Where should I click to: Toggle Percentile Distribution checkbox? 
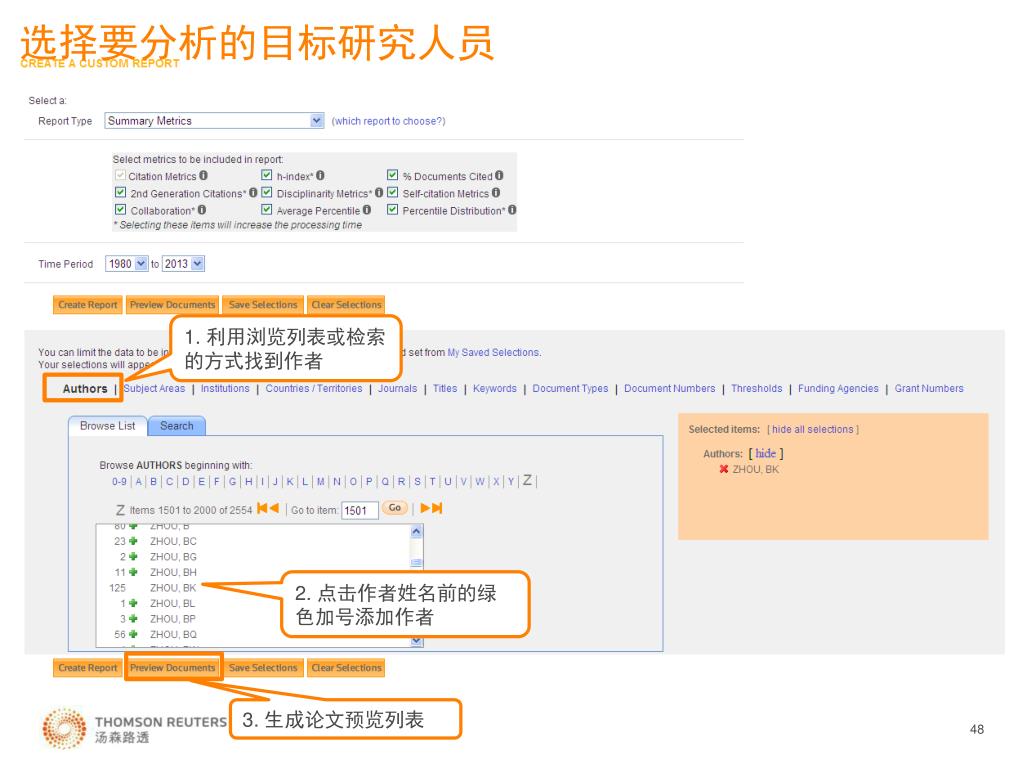point(392,209)
